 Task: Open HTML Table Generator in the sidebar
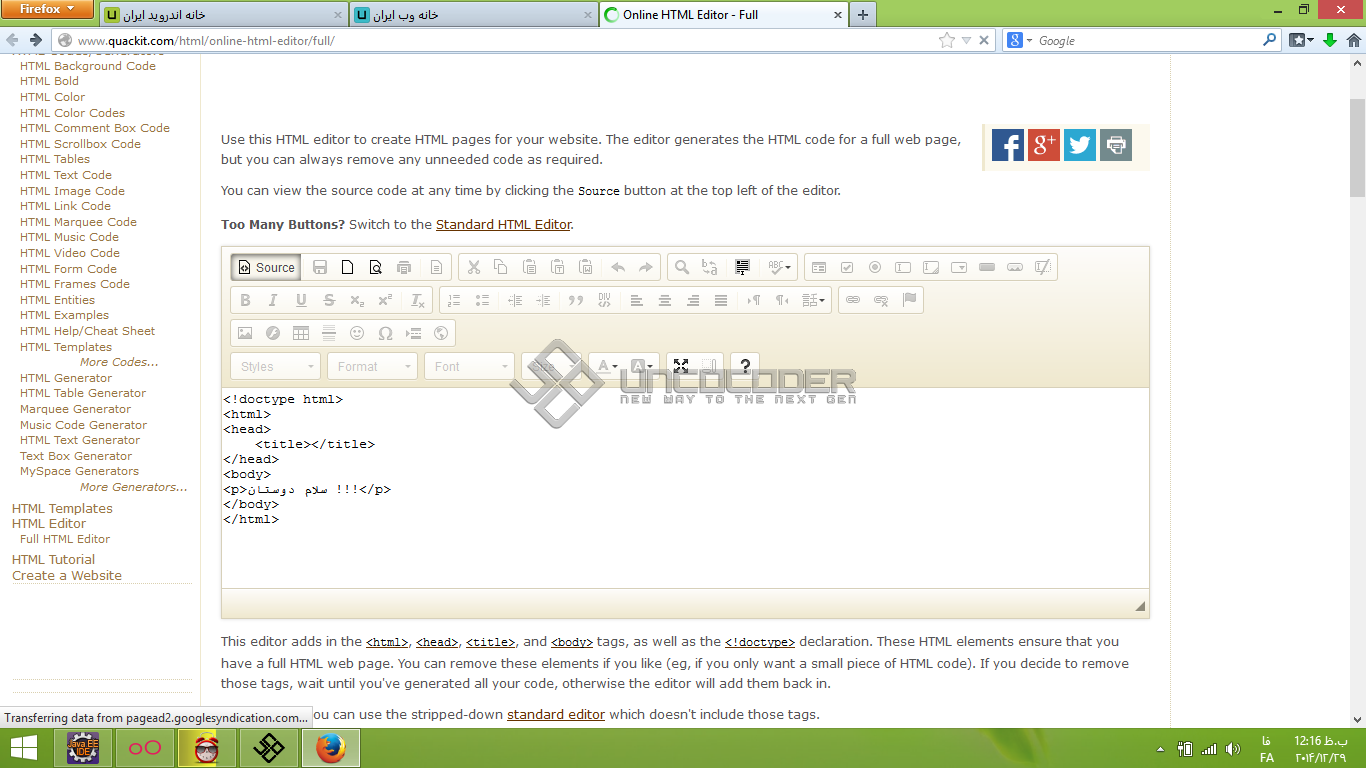coord(83,393)
